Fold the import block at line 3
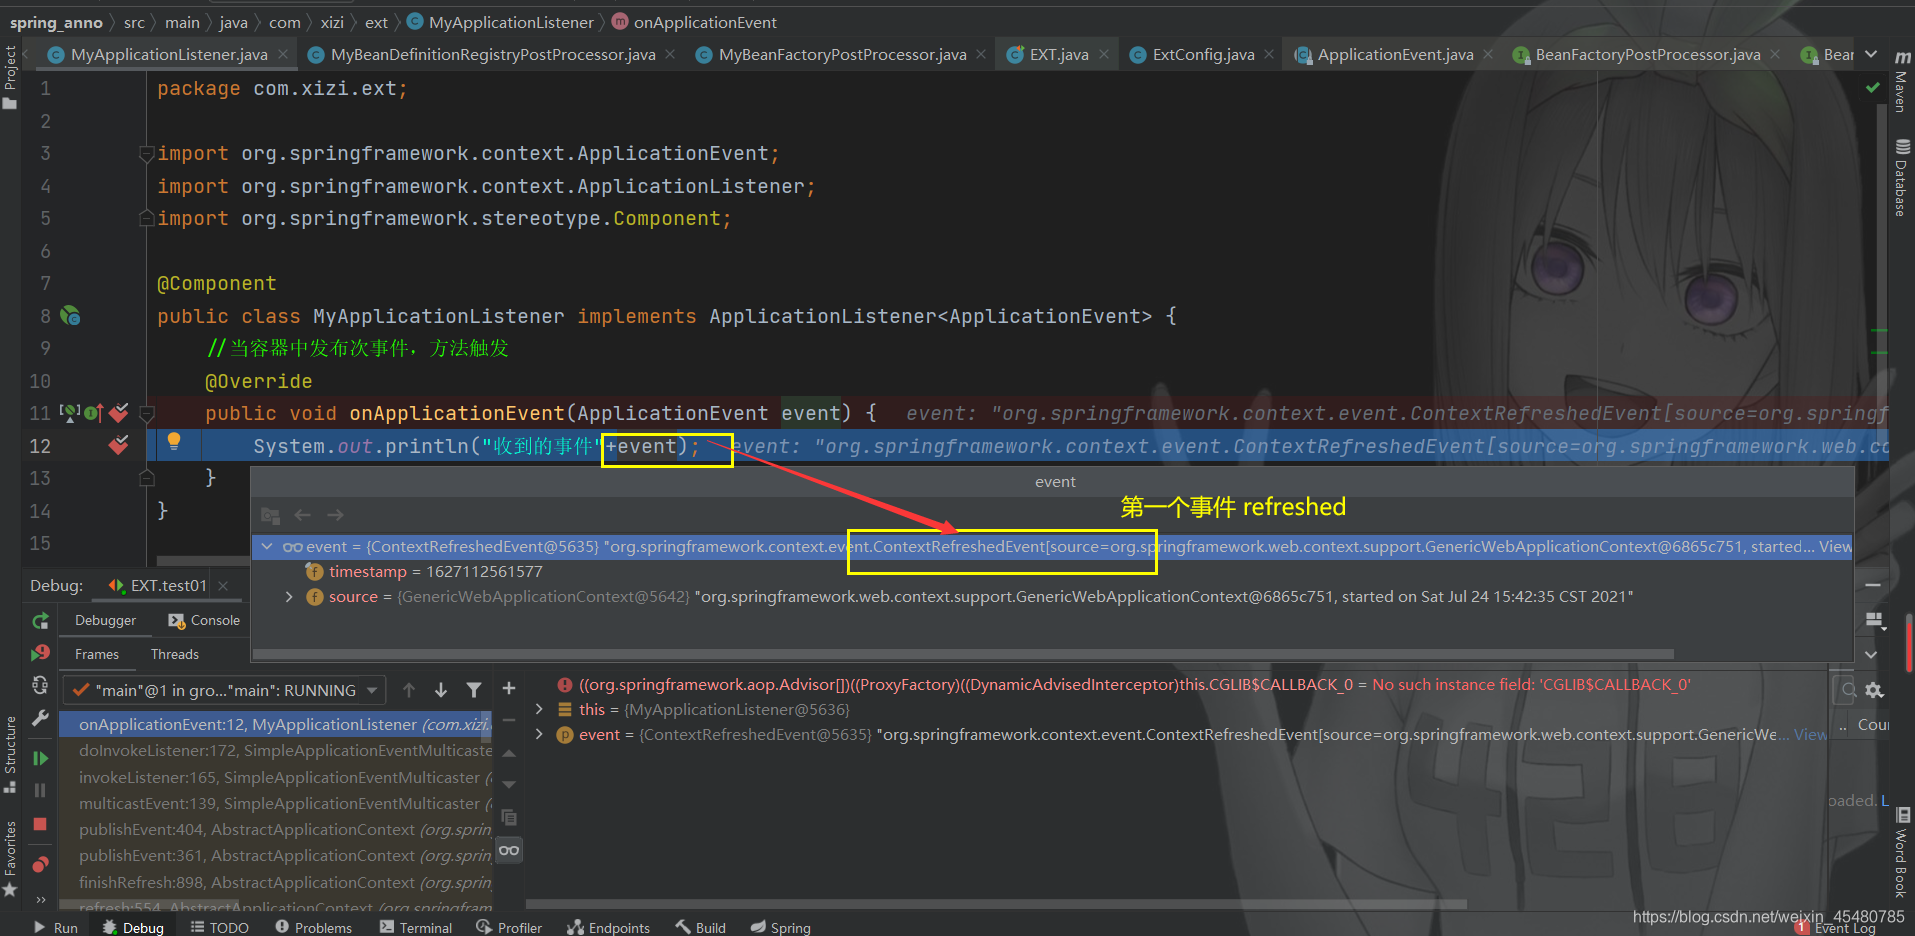This screenshot has width=1915, height=936. point(146,154)
